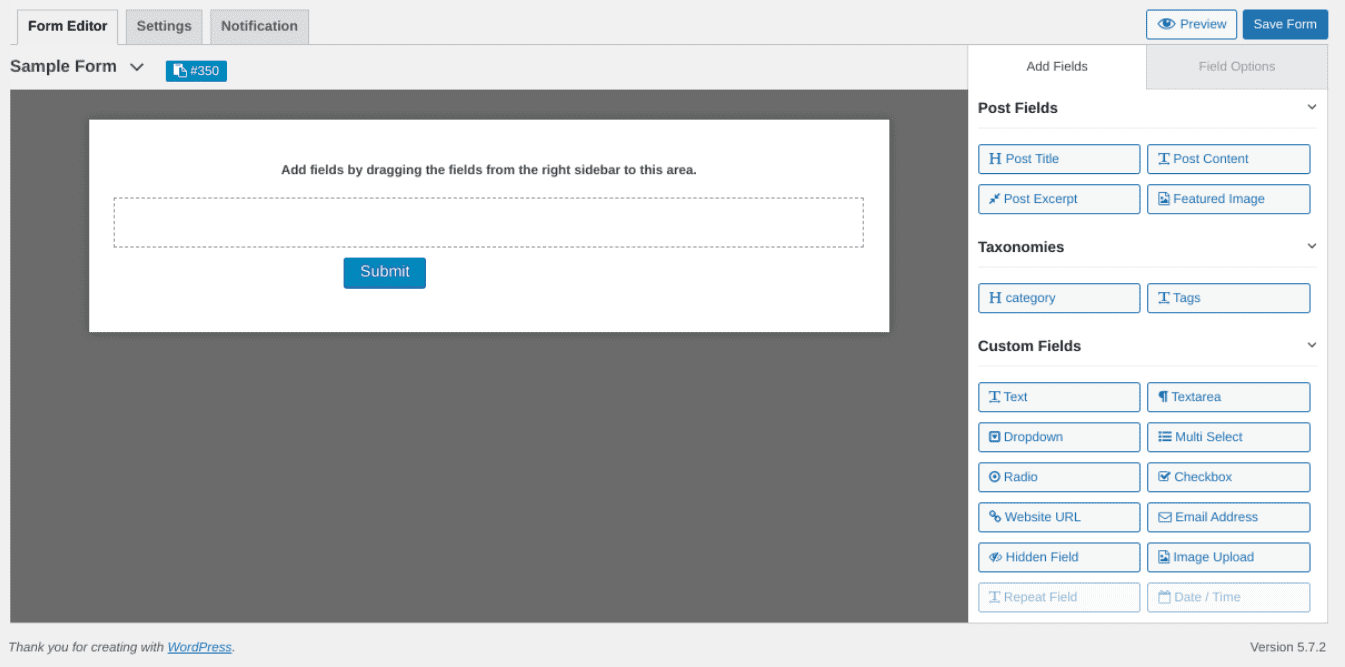Add a Post Excerpt field
This screenshot has width=1345, height=667.
(x=1058, y=198)
